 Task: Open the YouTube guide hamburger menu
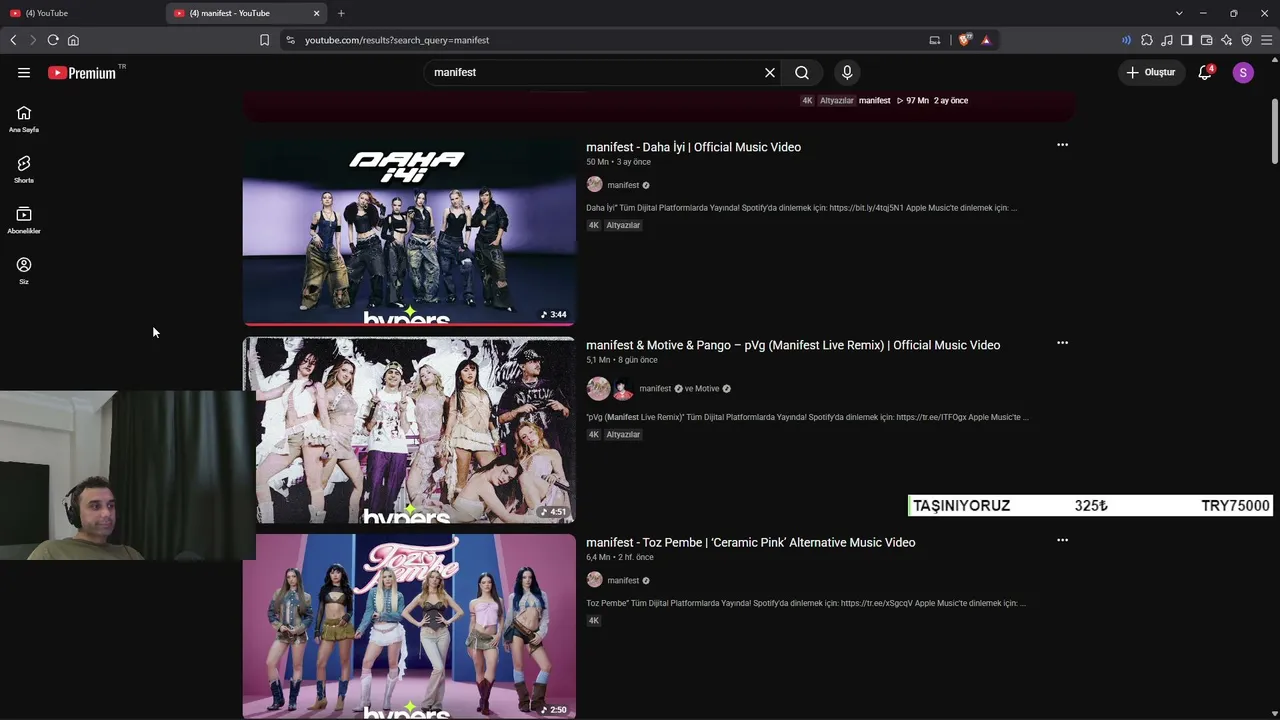(24, 72)
